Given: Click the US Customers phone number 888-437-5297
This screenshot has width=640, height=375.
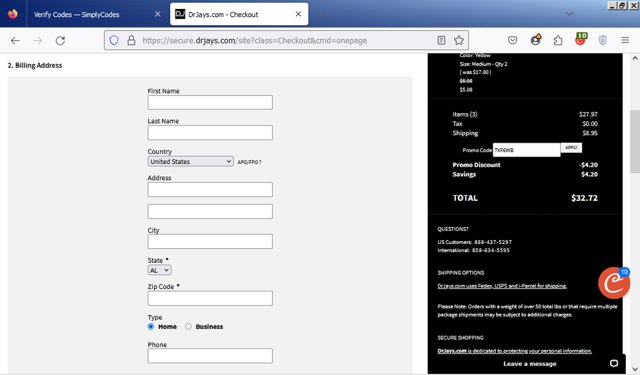Looking at the screenshot, I should click(x=493, y=242).
